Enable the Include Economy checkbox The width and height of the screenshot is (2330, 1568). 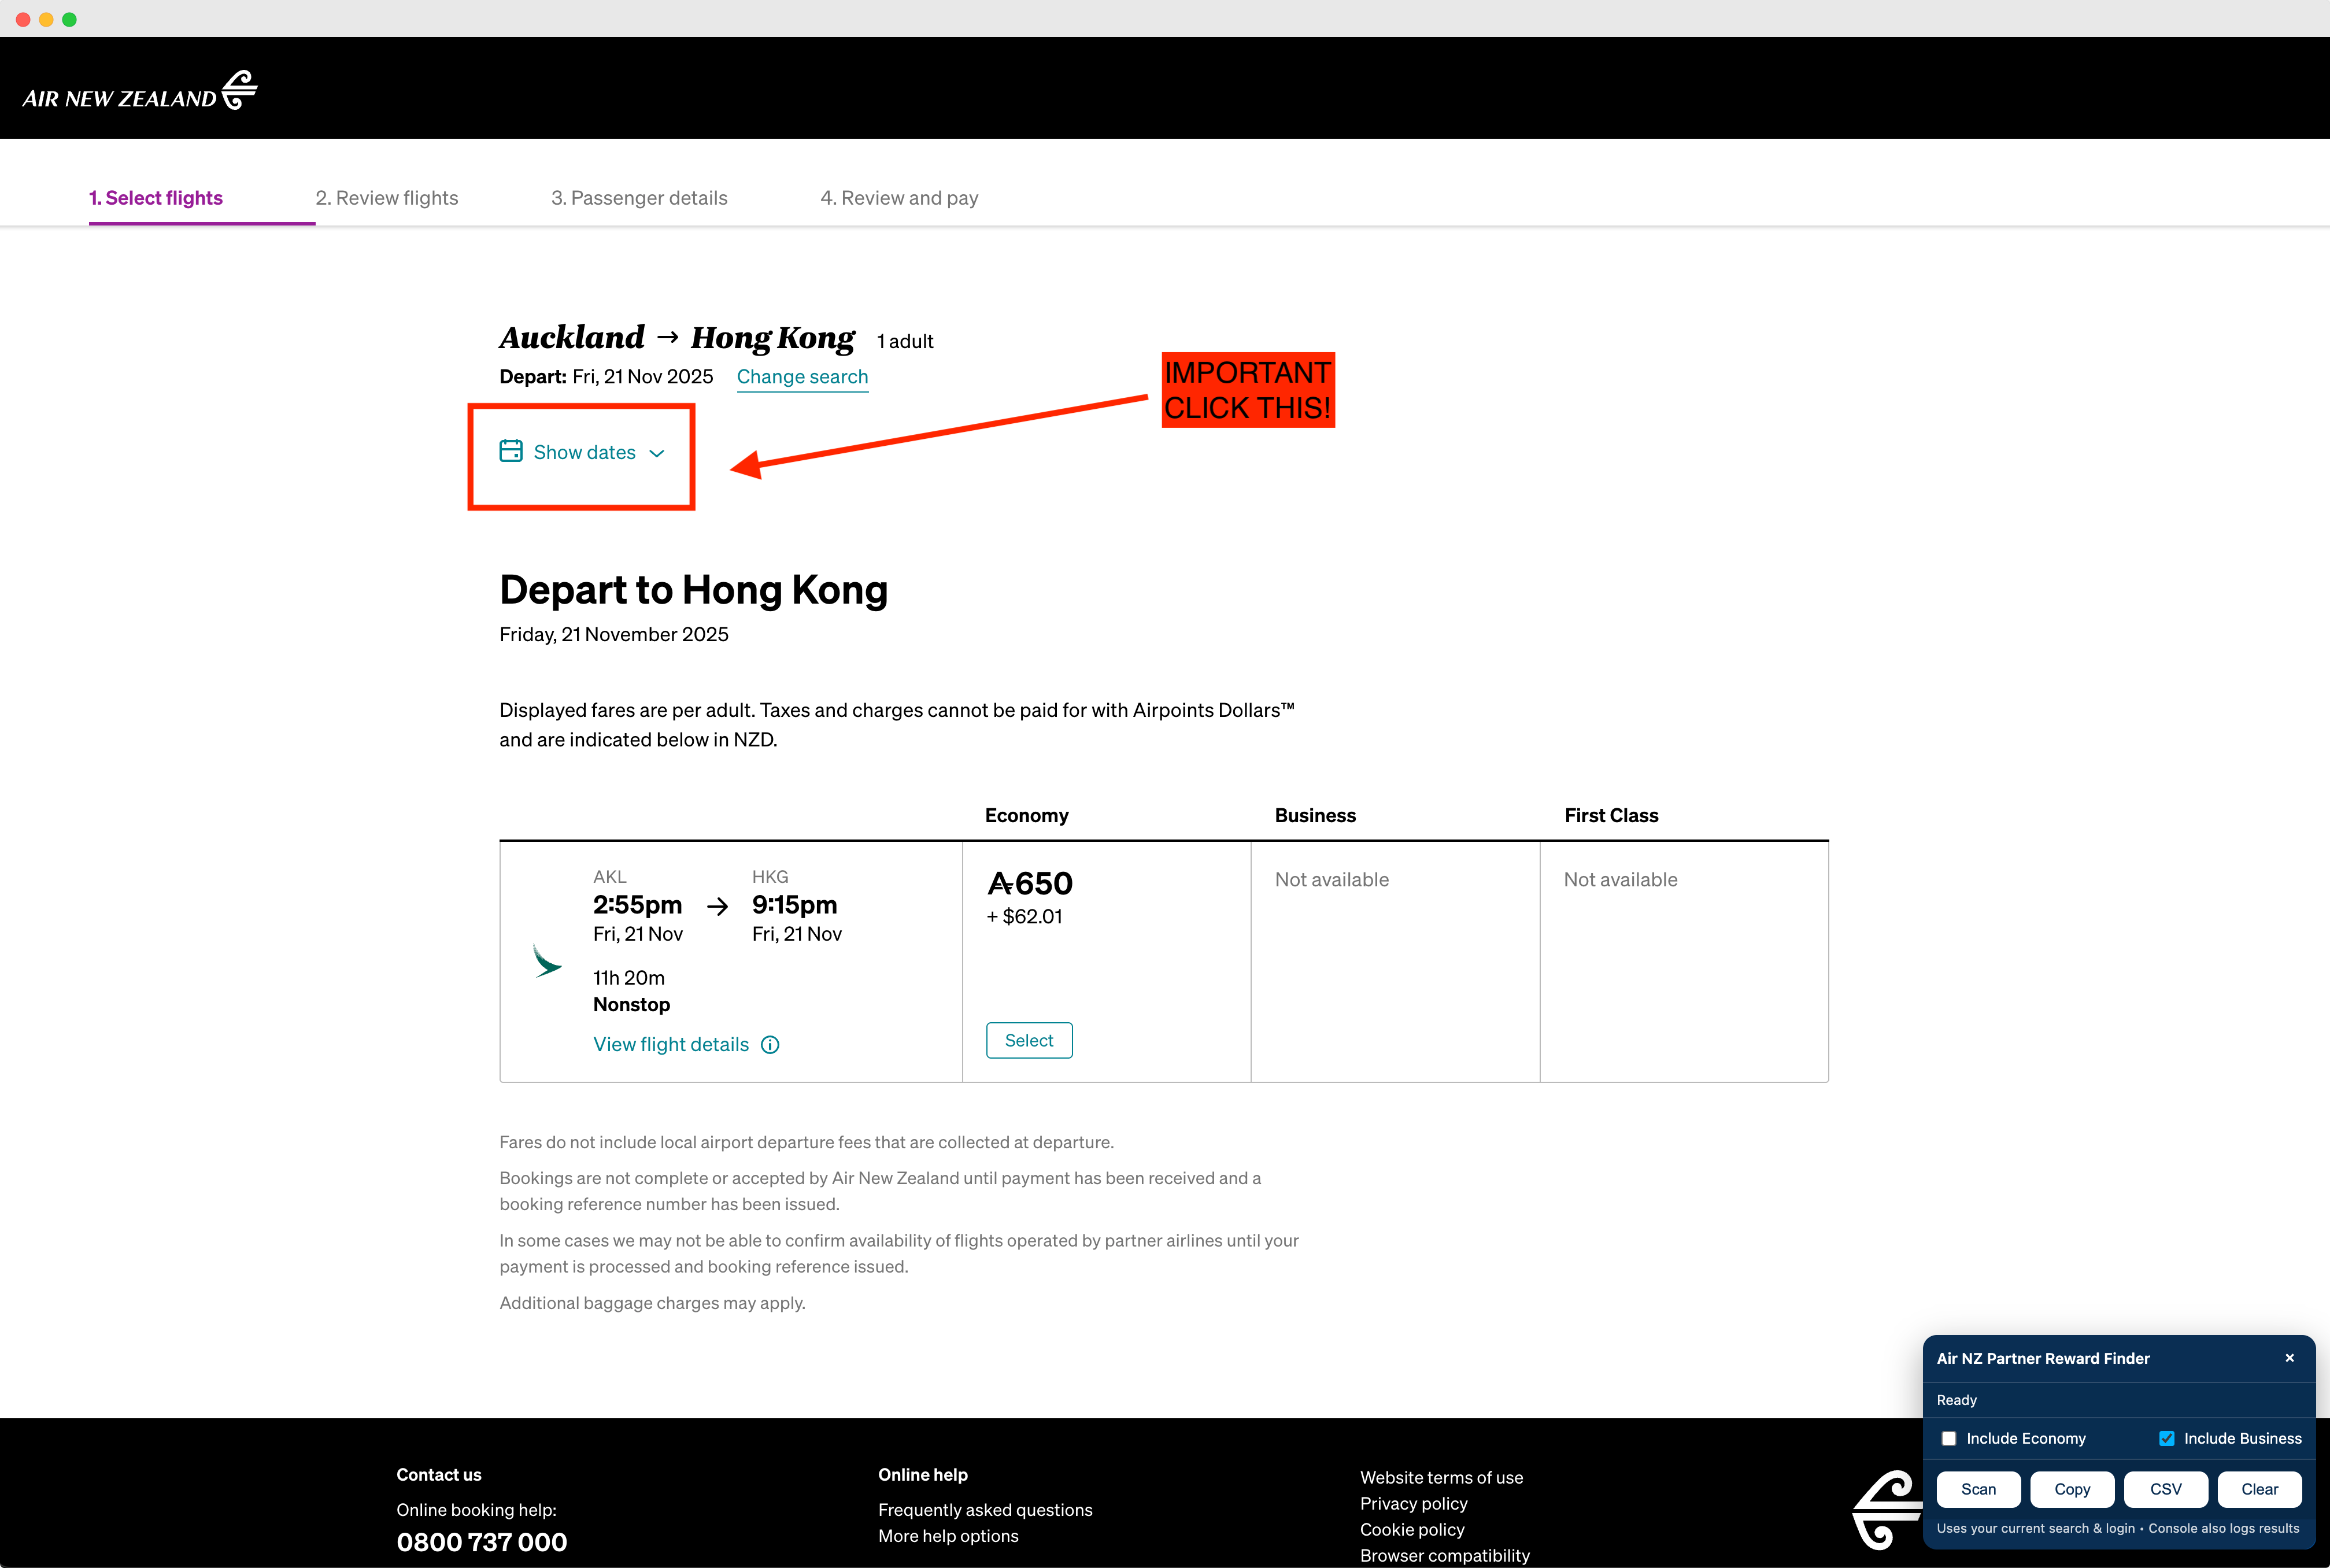(1949, 1438)
